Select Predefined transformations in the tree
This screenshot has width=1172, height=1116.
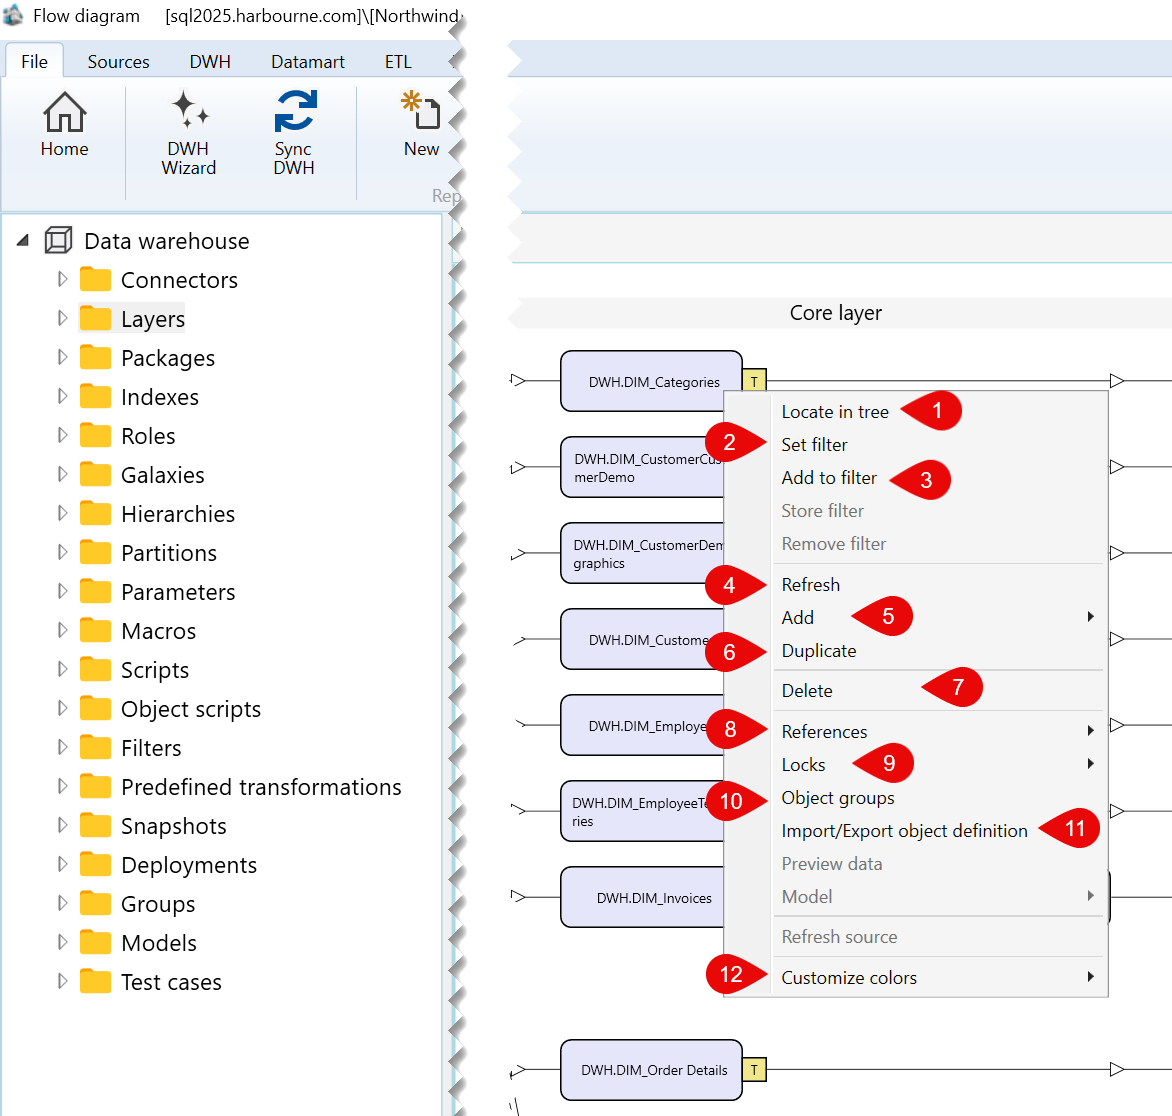(x=261, y=786)
